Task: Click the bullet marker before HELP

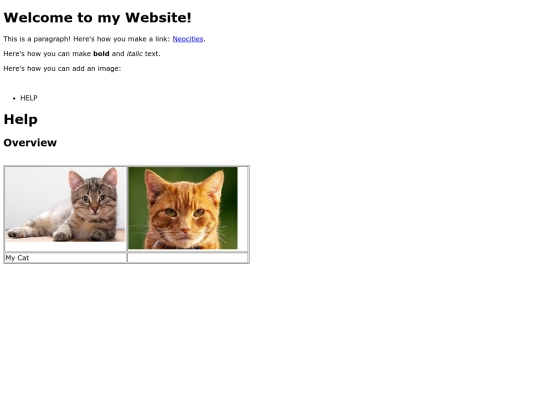Action: tap(14, 98)
